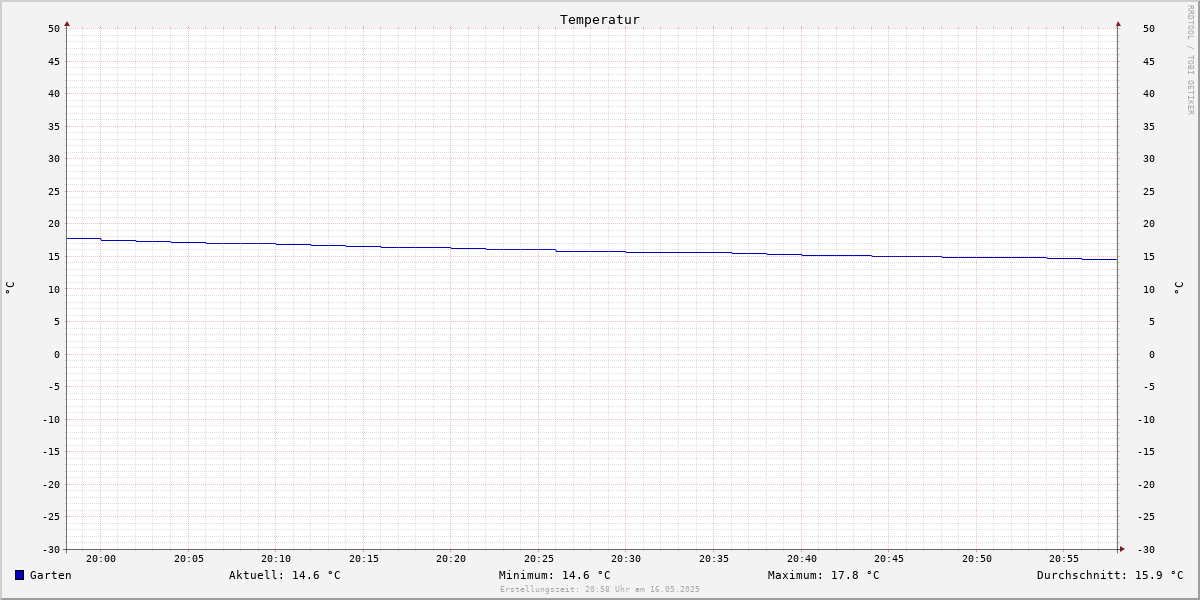
Task: Select the "Minimum: 14.6 °C" value
Action: 555,575
